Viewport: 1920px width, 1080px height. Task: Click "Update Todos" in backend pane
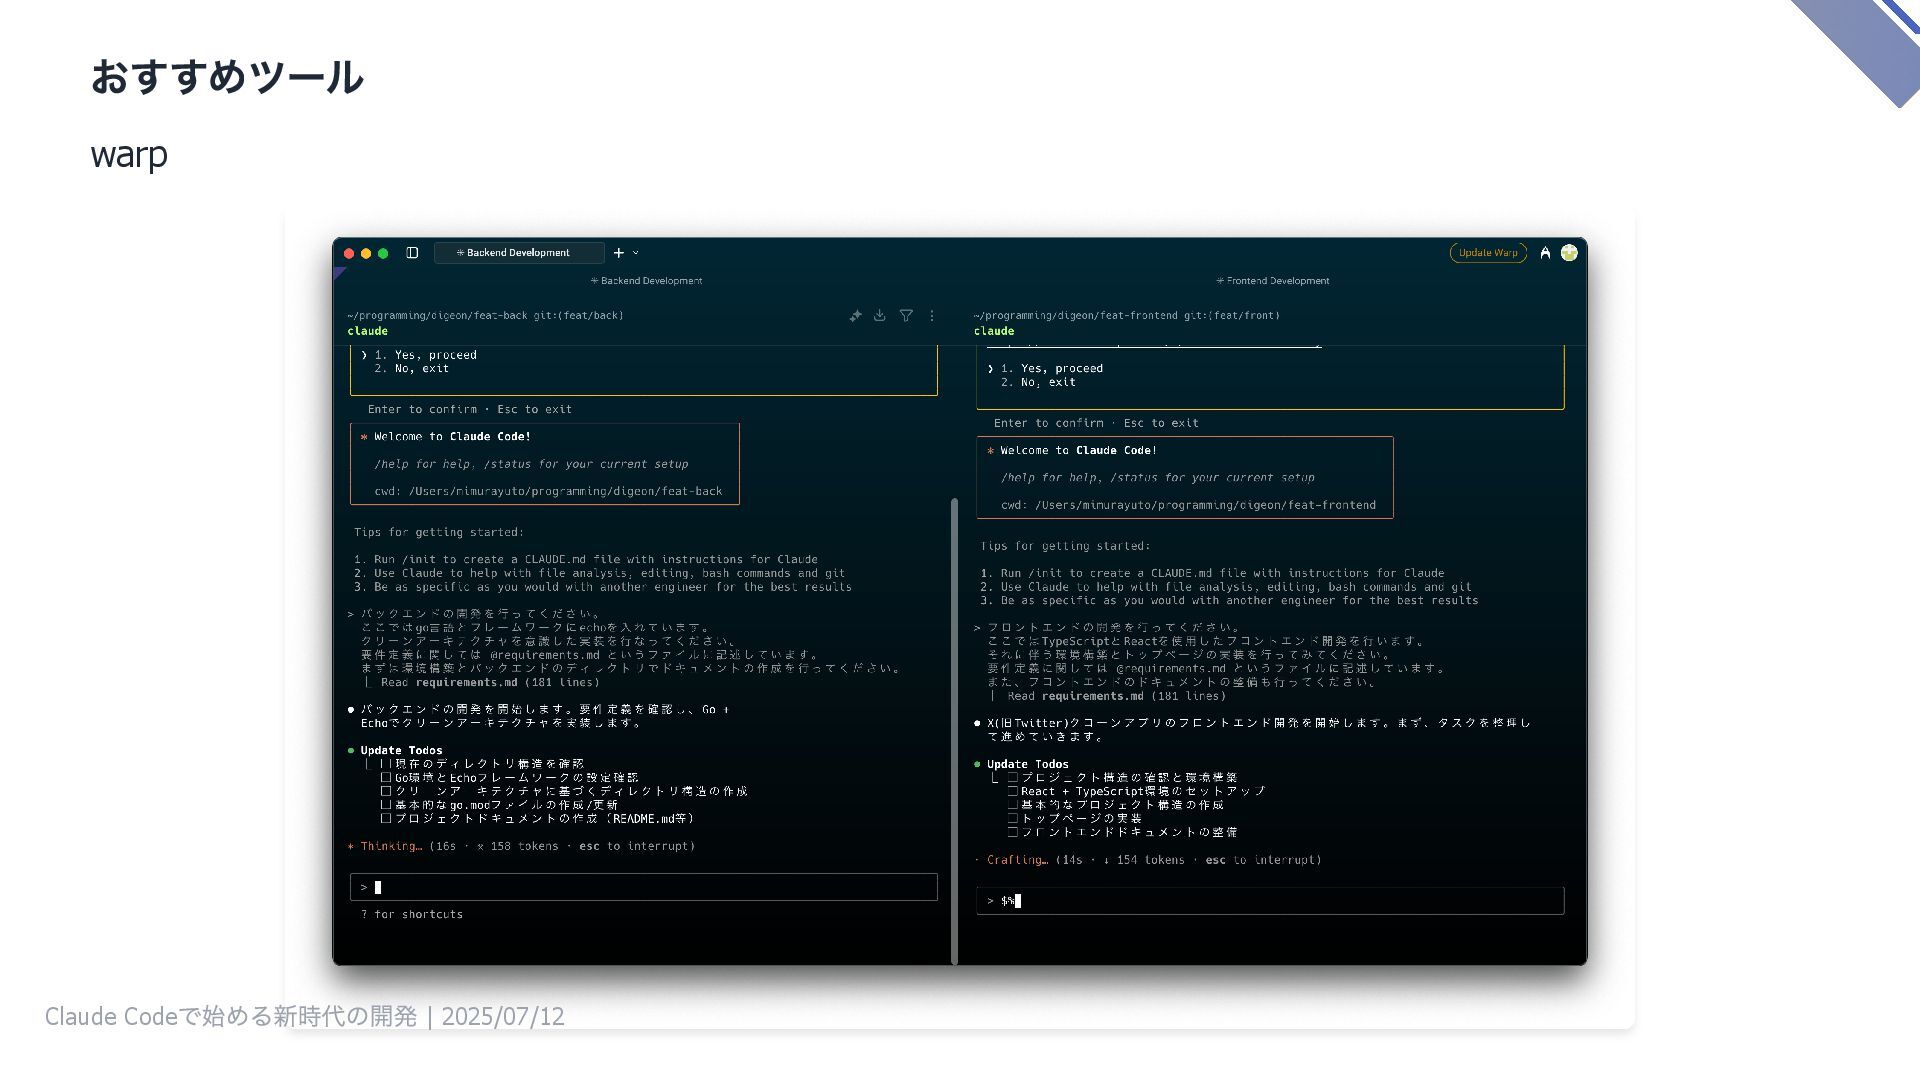[401, 751]
